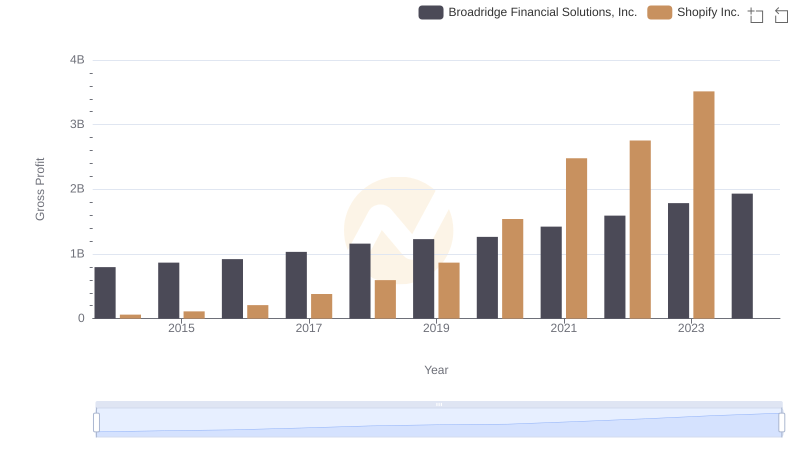Viewport: 800px width, 461px height.
Task: Grab the left handle of range slider
Action: 96,423
